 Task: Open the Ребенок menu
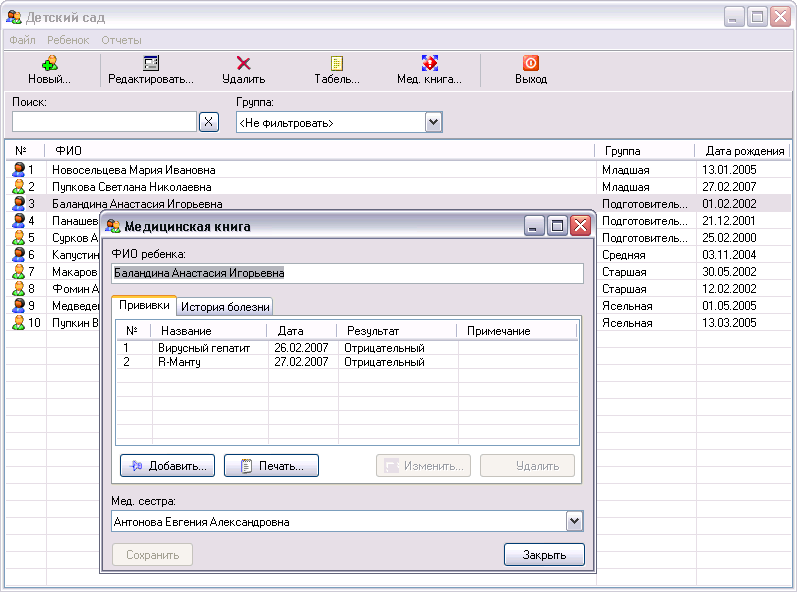pyautogui.click(x=68, y=40)
